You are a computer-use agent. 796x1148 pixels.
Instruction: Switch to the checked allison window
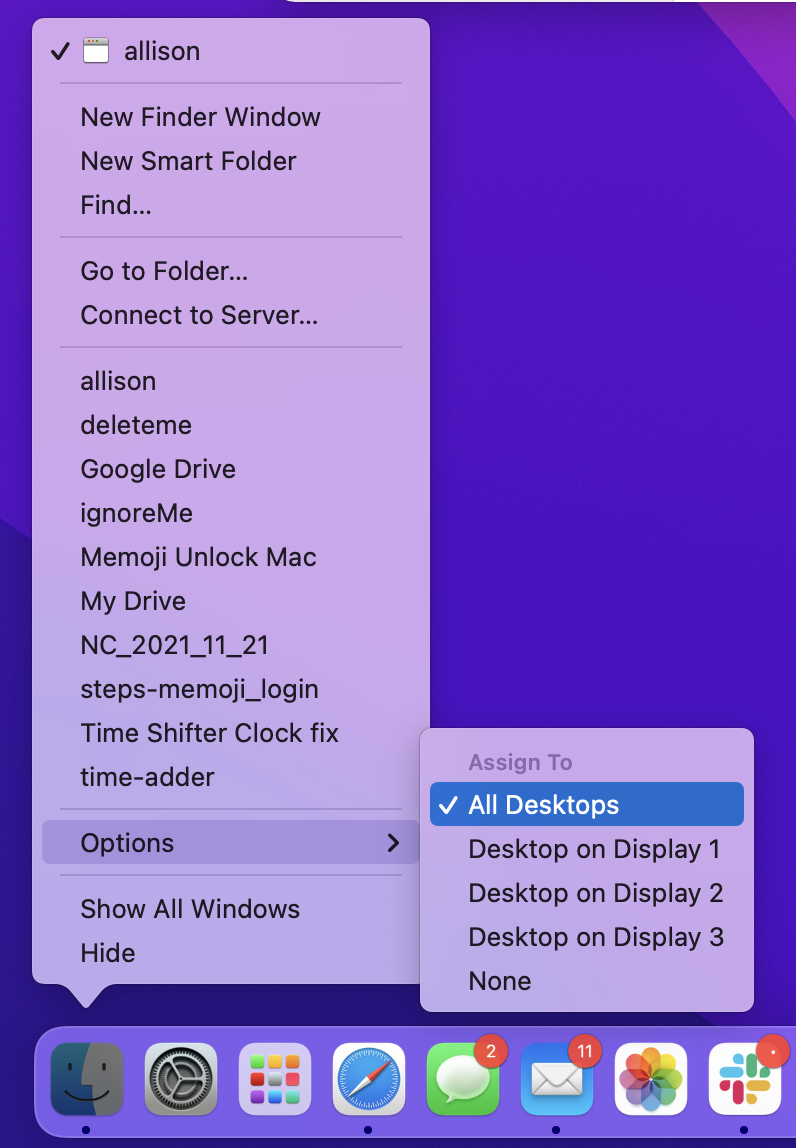click(x=161, y=51)
